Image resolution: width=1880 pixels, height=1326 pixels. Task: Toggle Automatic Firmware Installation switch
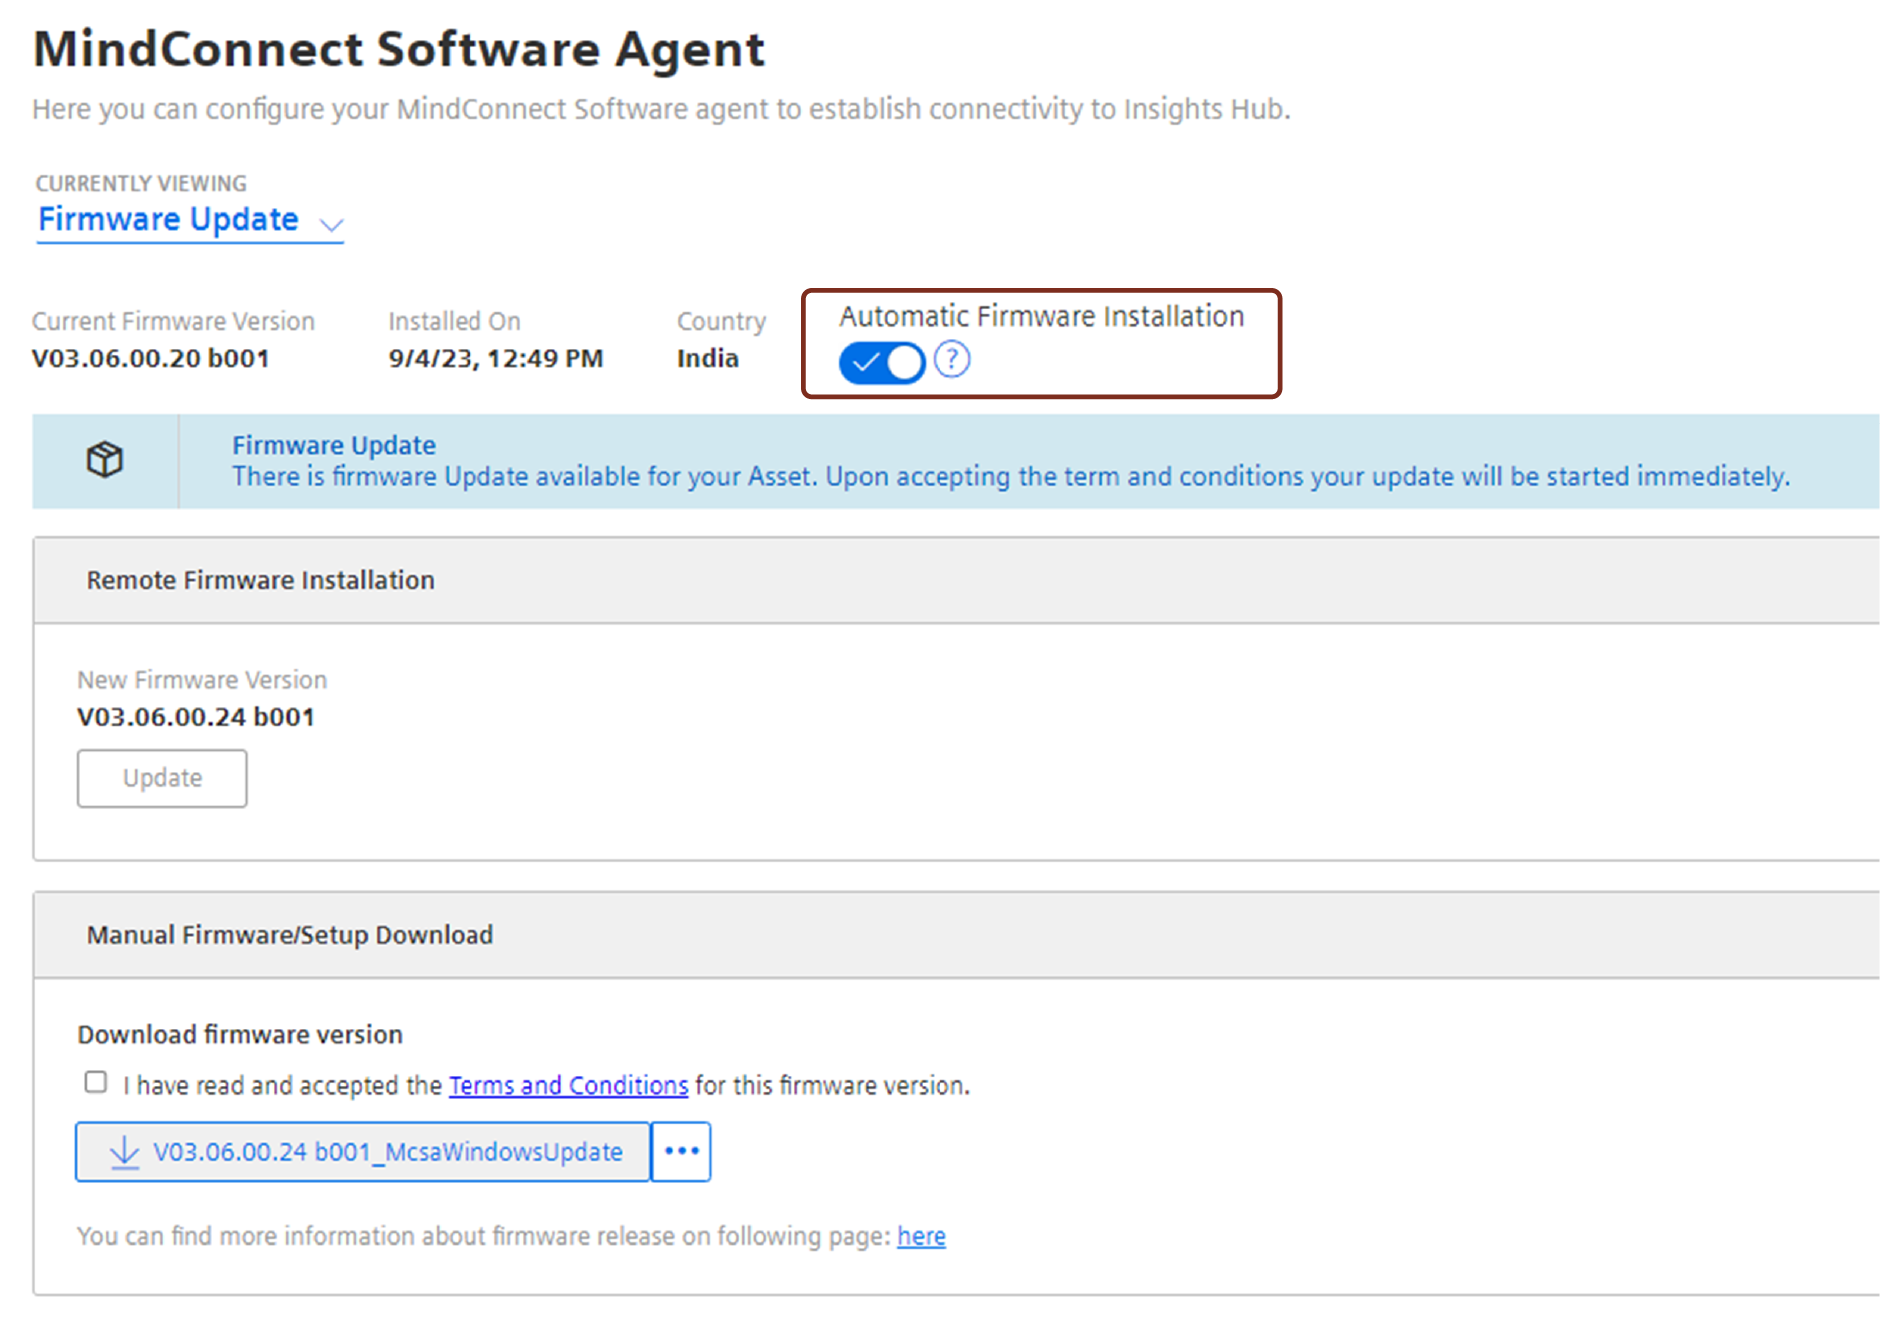[x=881, y=362]
